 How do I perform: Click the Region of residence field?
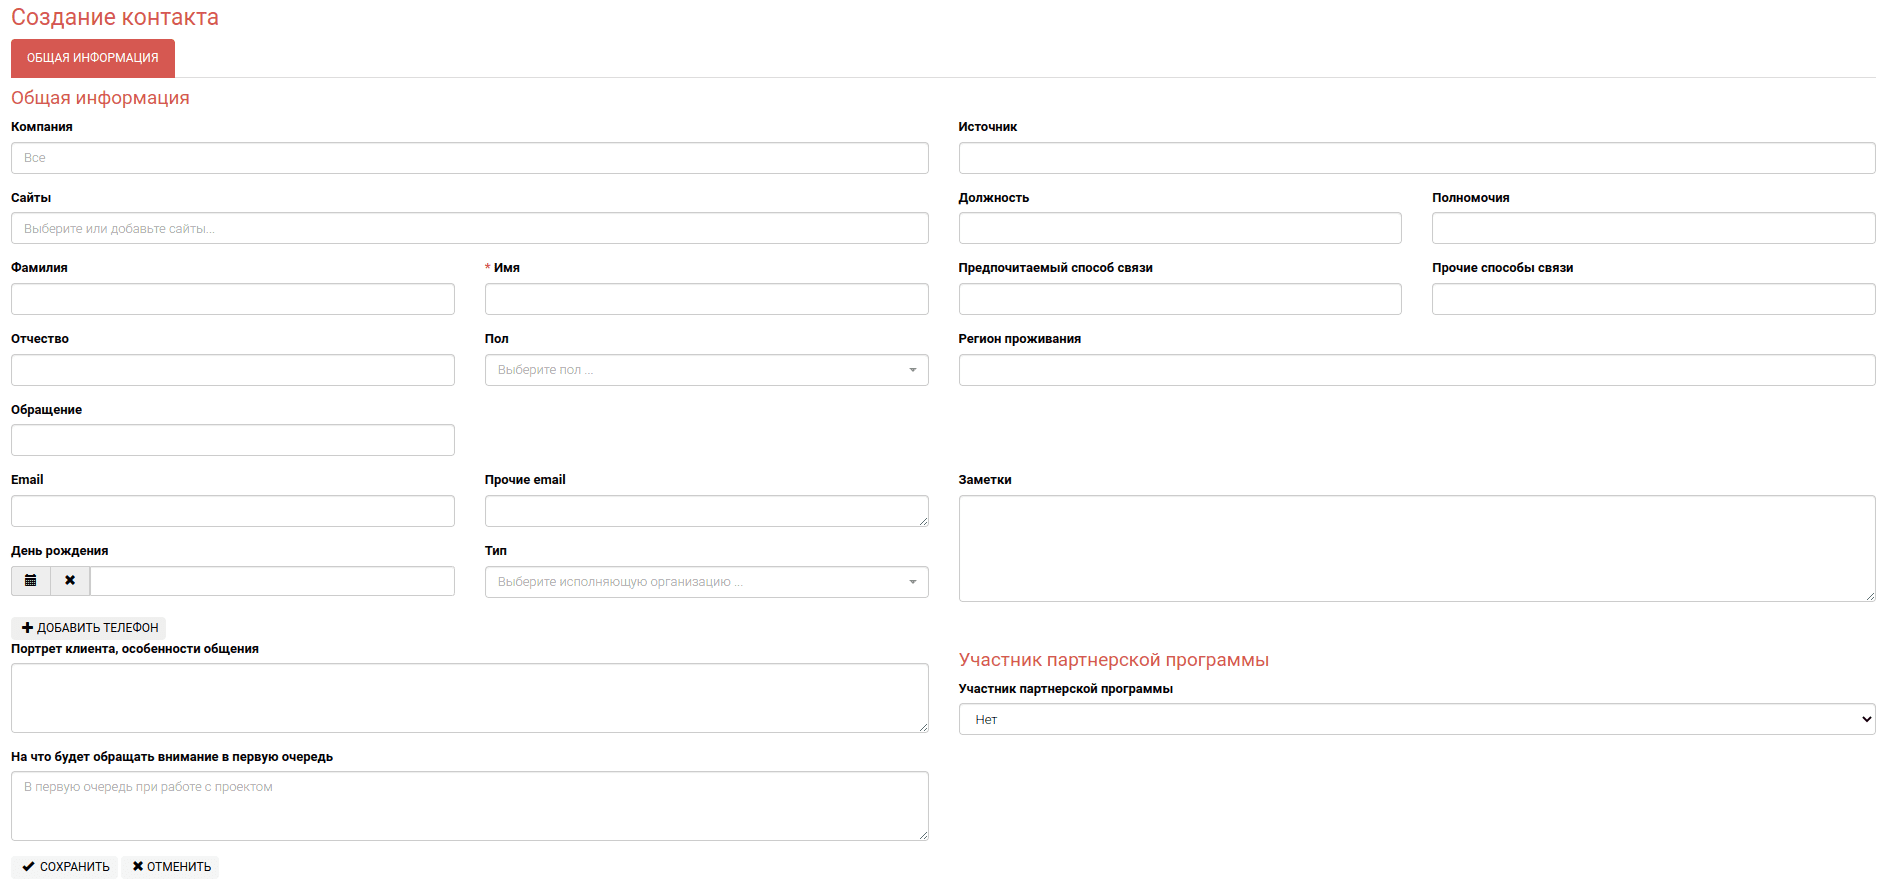(x=1416, y=370)
